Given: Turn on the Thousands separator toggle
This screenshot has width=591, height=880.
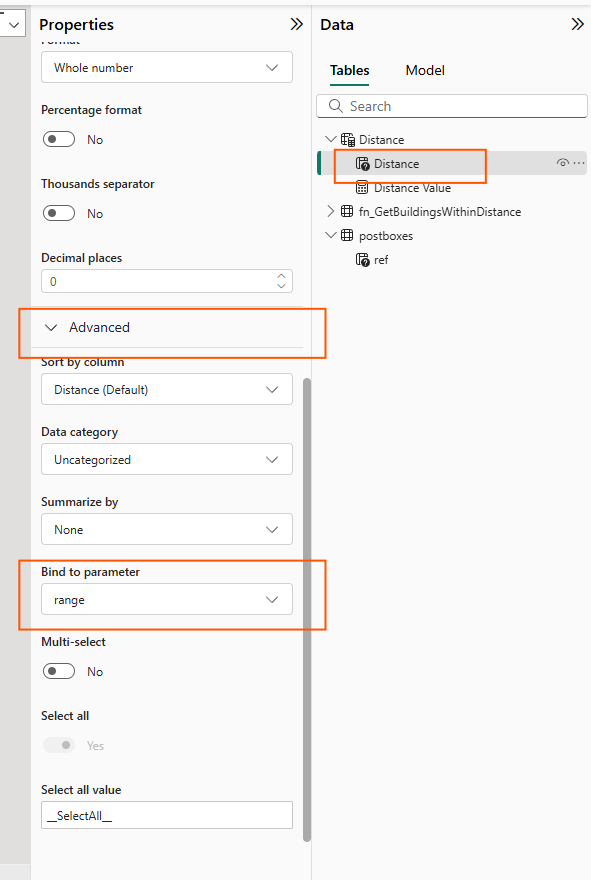Looking at the screenshot, I should tap(59, 213).
